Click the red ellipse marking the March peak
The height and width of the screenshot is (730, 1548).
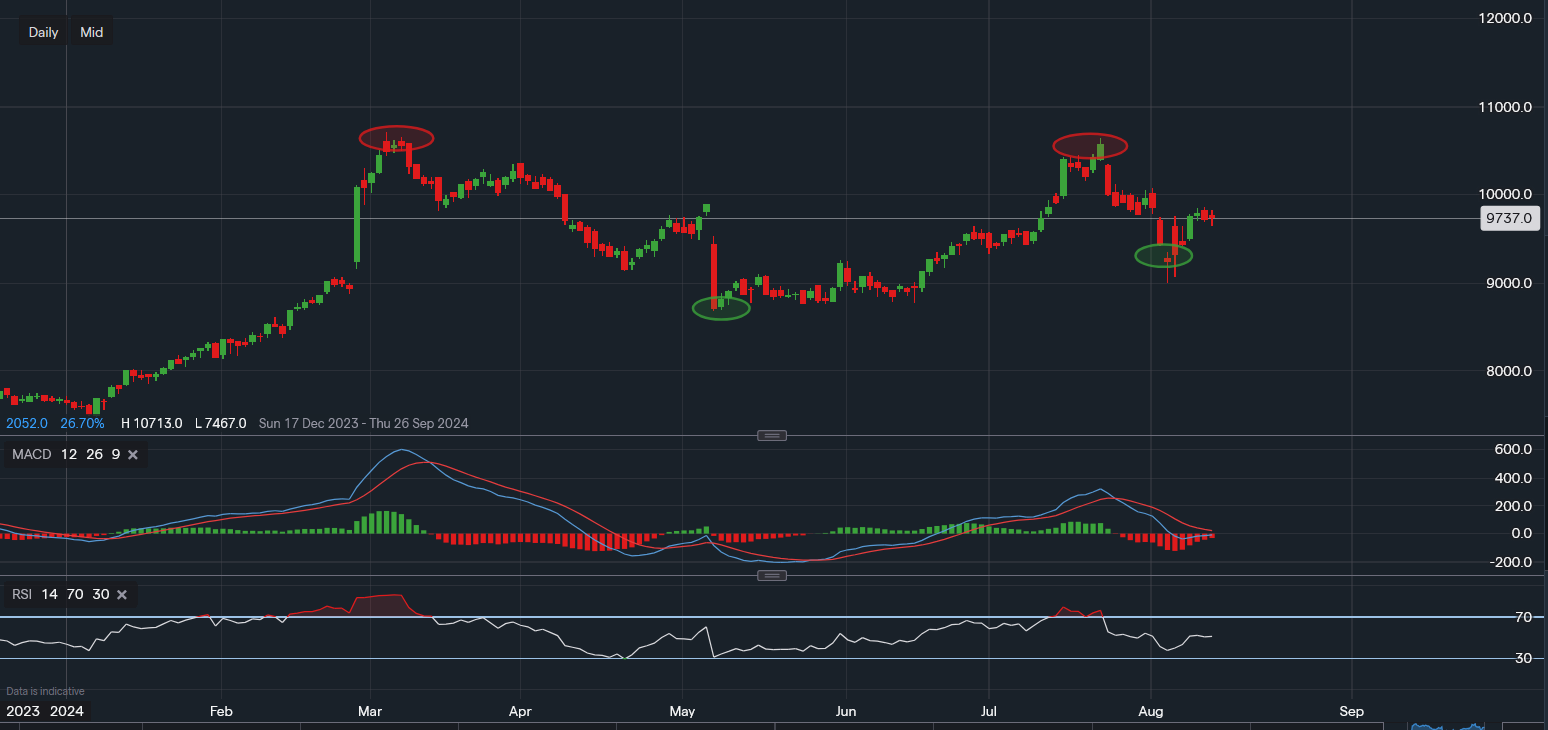tap(396, 138)
